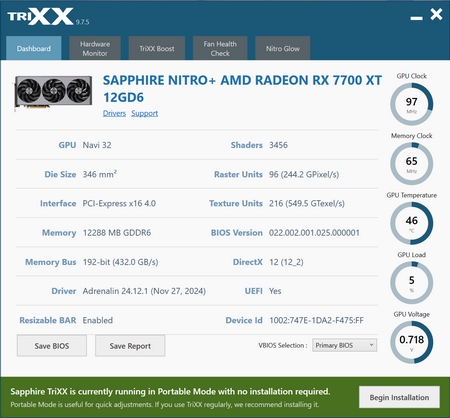Image resolution: width=450 pixels, height=418 pixels.
Task: Click Device Id value 1002:747E-1DA2-F475:FF
Action: click(x=316, y=320)
